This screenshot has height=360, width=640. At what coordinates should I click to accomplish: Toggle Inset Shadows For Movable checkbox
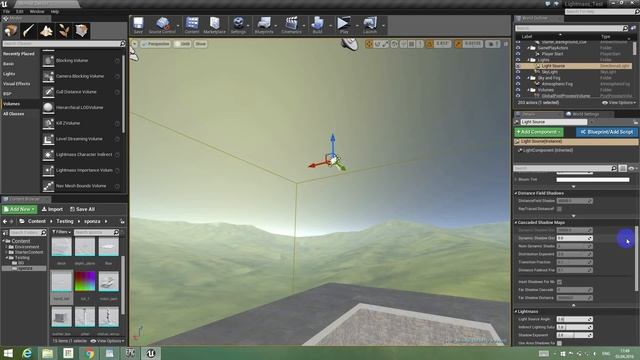coord(559,282)
